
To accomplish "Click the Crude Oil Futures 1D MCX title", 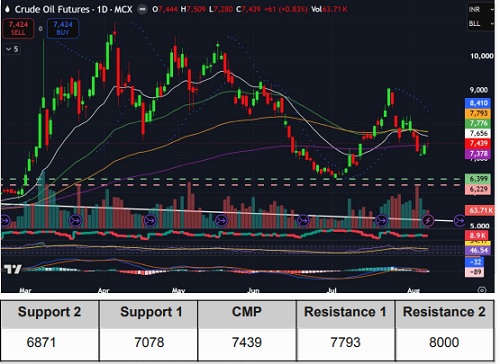I will tap(73, 9).
